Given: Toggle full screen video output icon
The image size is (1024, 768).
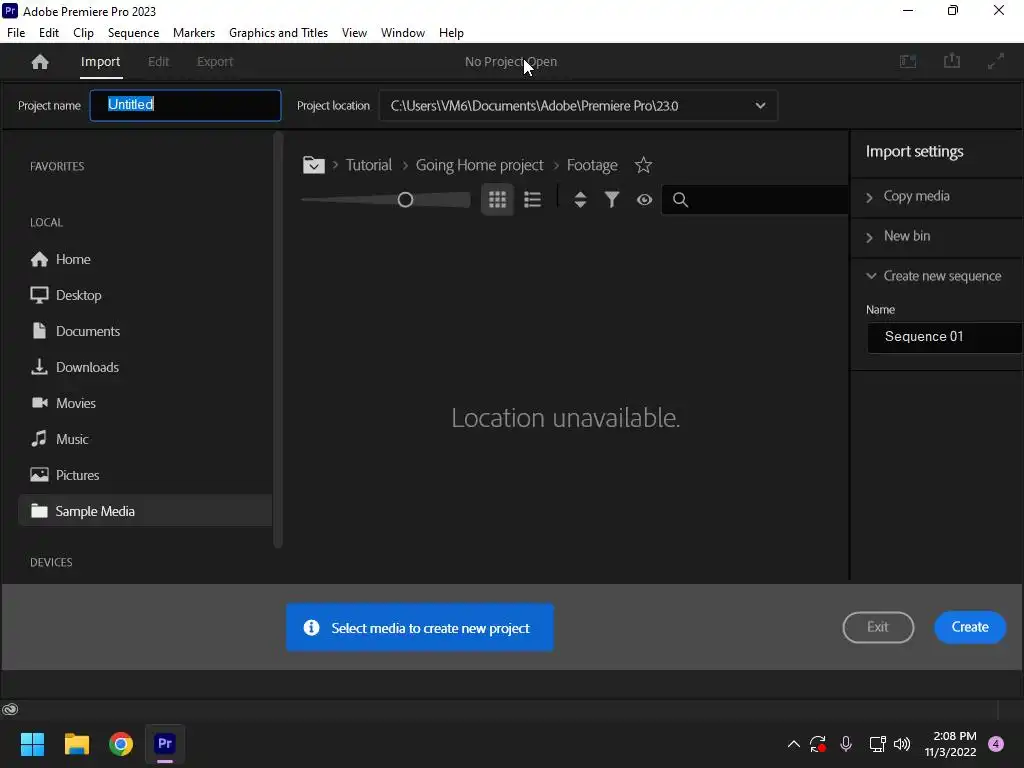Looking at the screenshot, I should coord(996,61).
